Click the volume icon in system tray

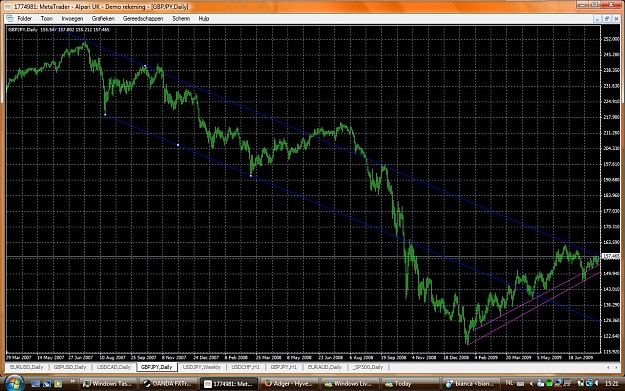click(597, 383)
